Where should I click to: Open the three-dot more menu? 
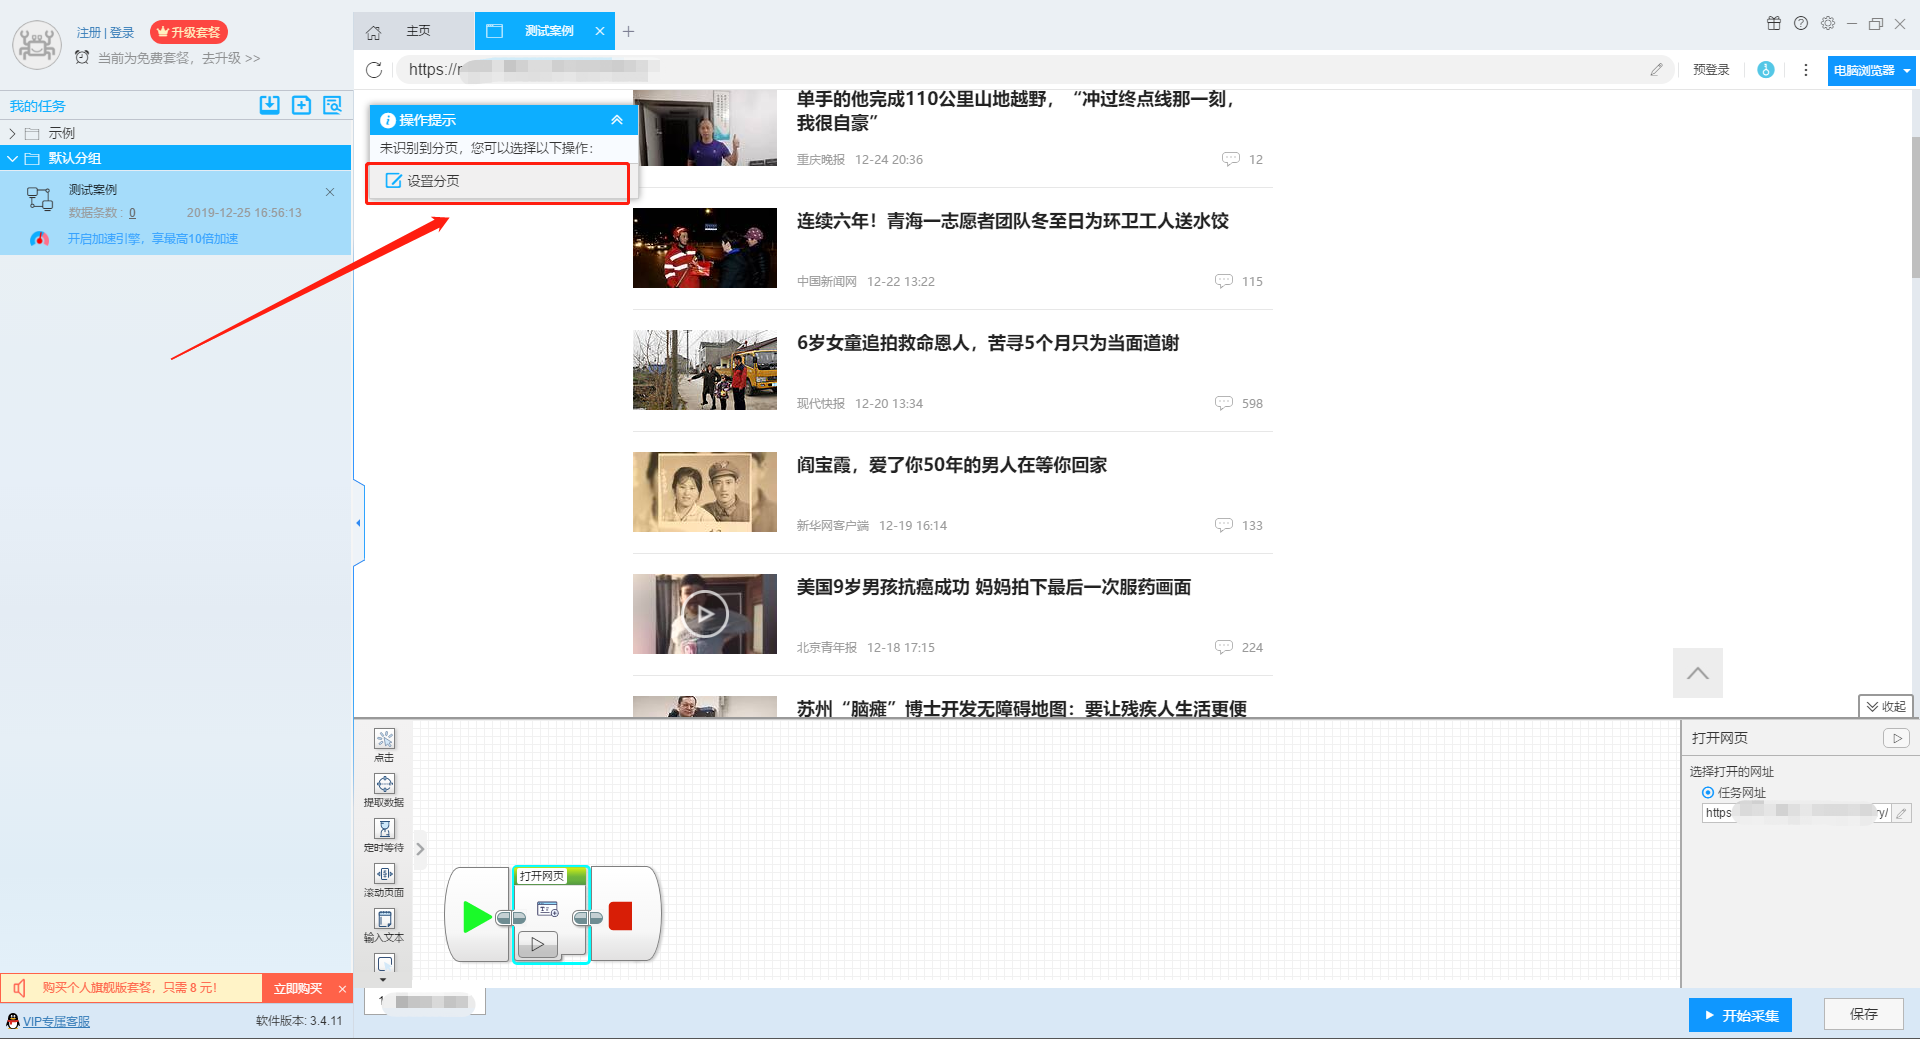1805,70
